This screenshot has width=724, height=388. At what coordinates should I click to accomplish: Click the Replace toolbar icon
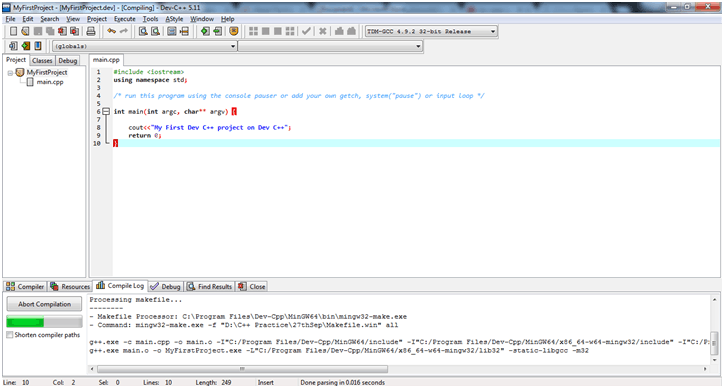click(156, 31)
